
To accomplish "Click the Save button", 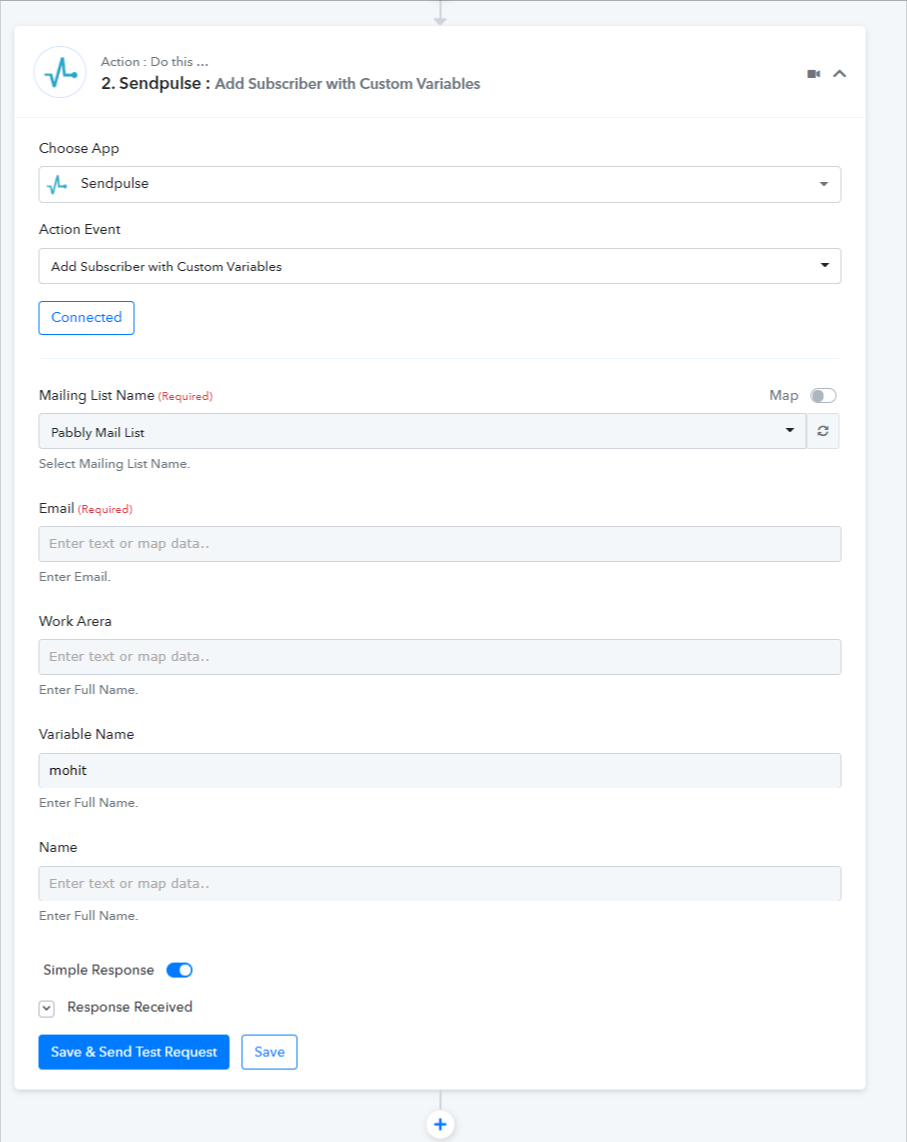I will click(x=269, y=1052).
